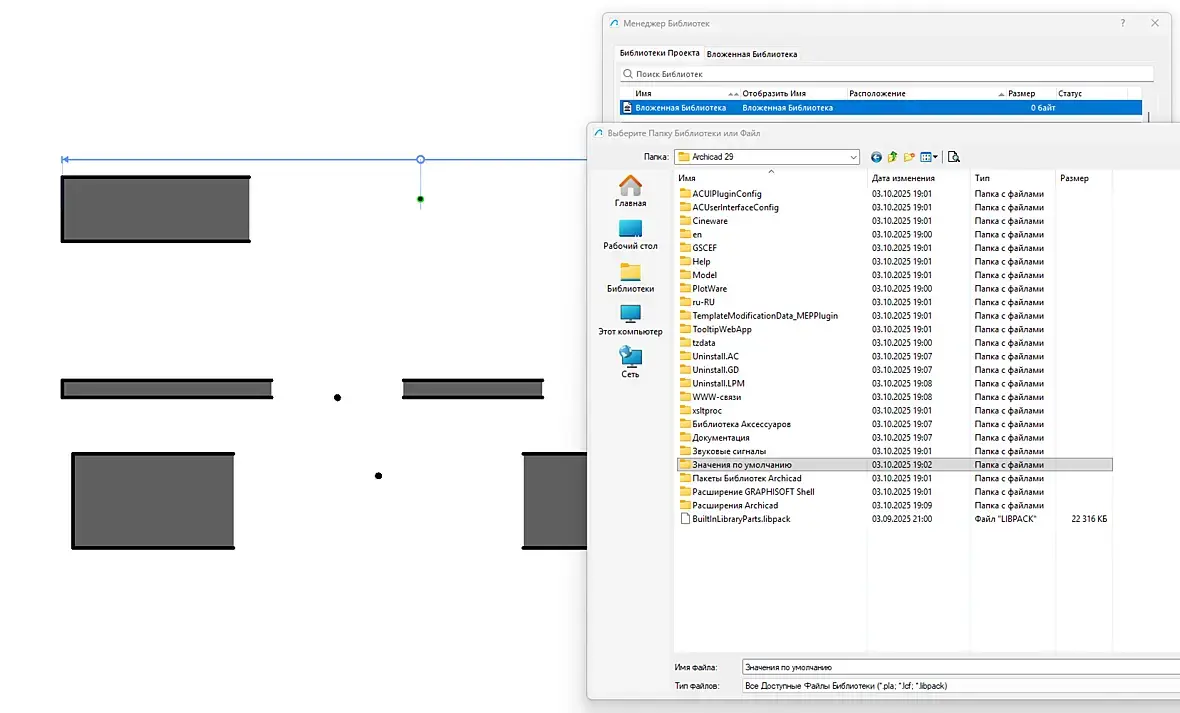Create a new folder in file dialog
The width and height of the screenshot is (1180, 713).
coord(909,157)
